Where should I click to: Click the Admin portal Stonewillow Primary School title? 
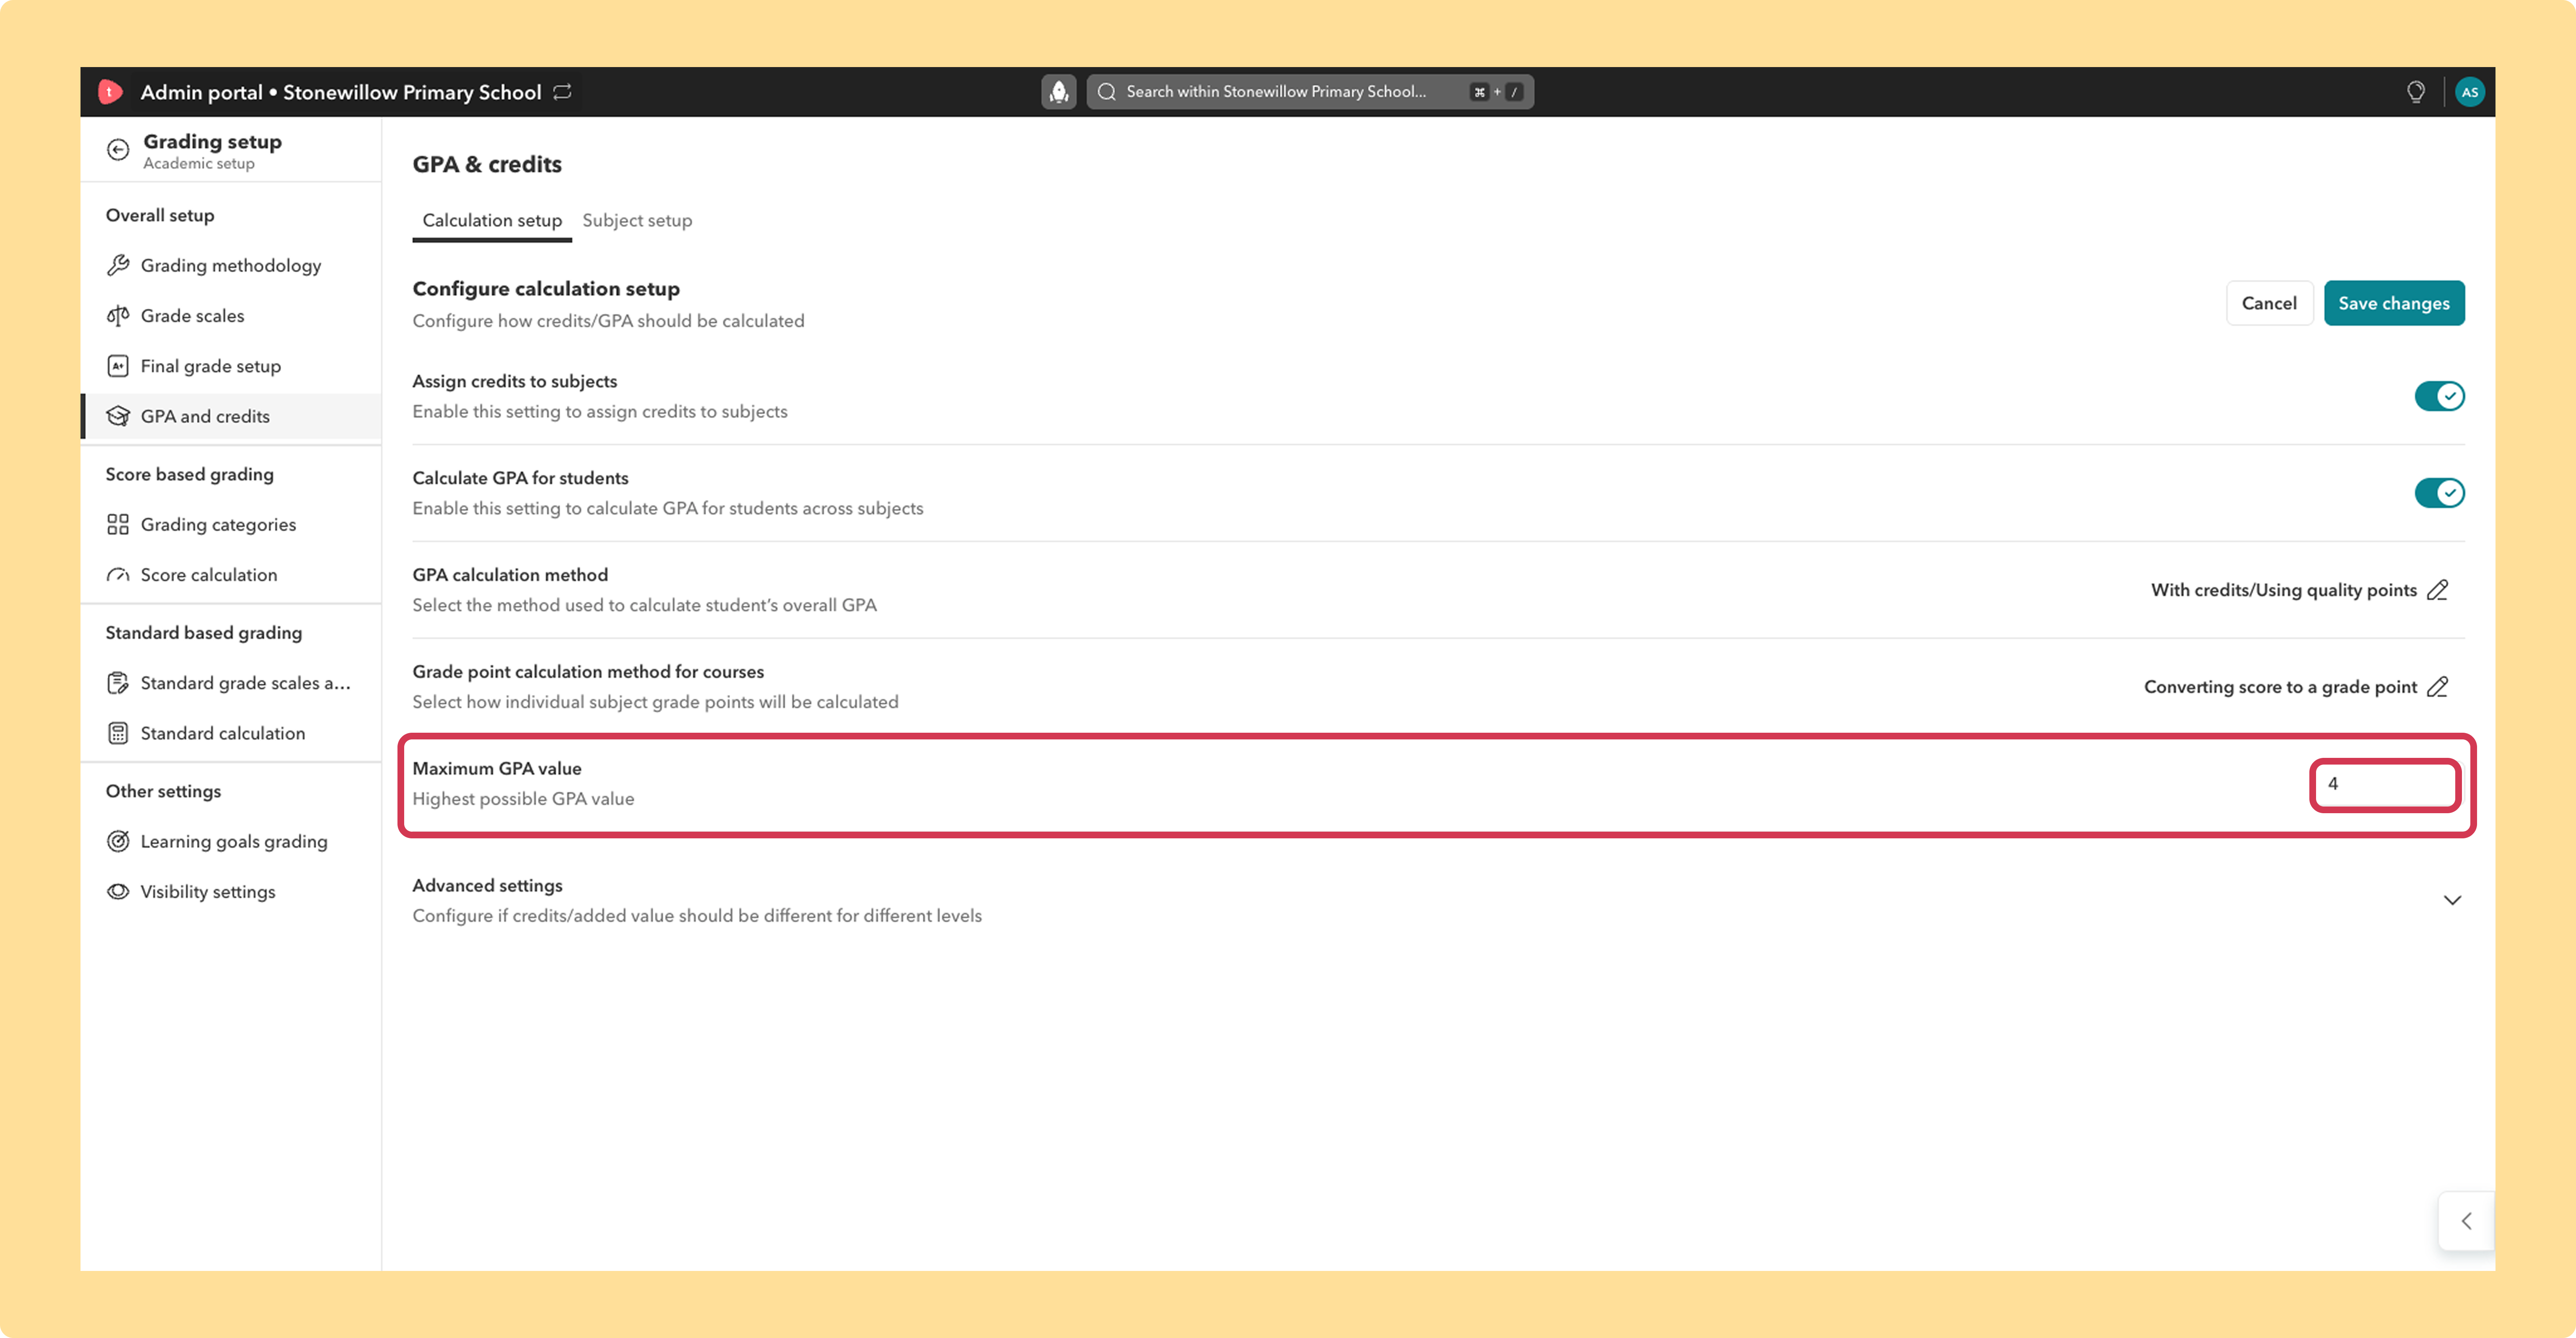(341, 92)
